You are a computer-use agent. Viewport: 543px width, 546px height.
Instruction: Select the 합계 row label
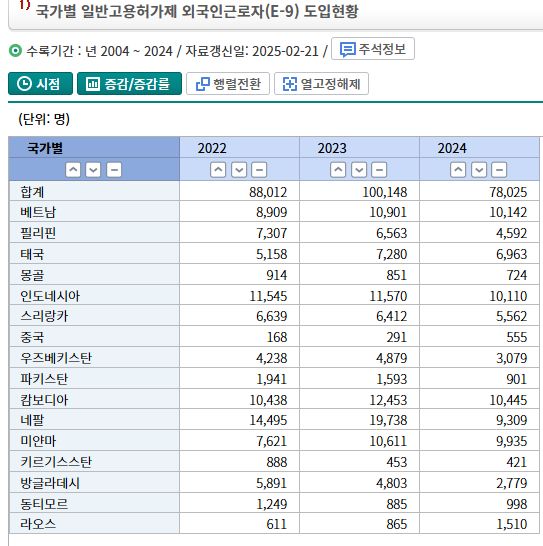click(x=32, y=192)
